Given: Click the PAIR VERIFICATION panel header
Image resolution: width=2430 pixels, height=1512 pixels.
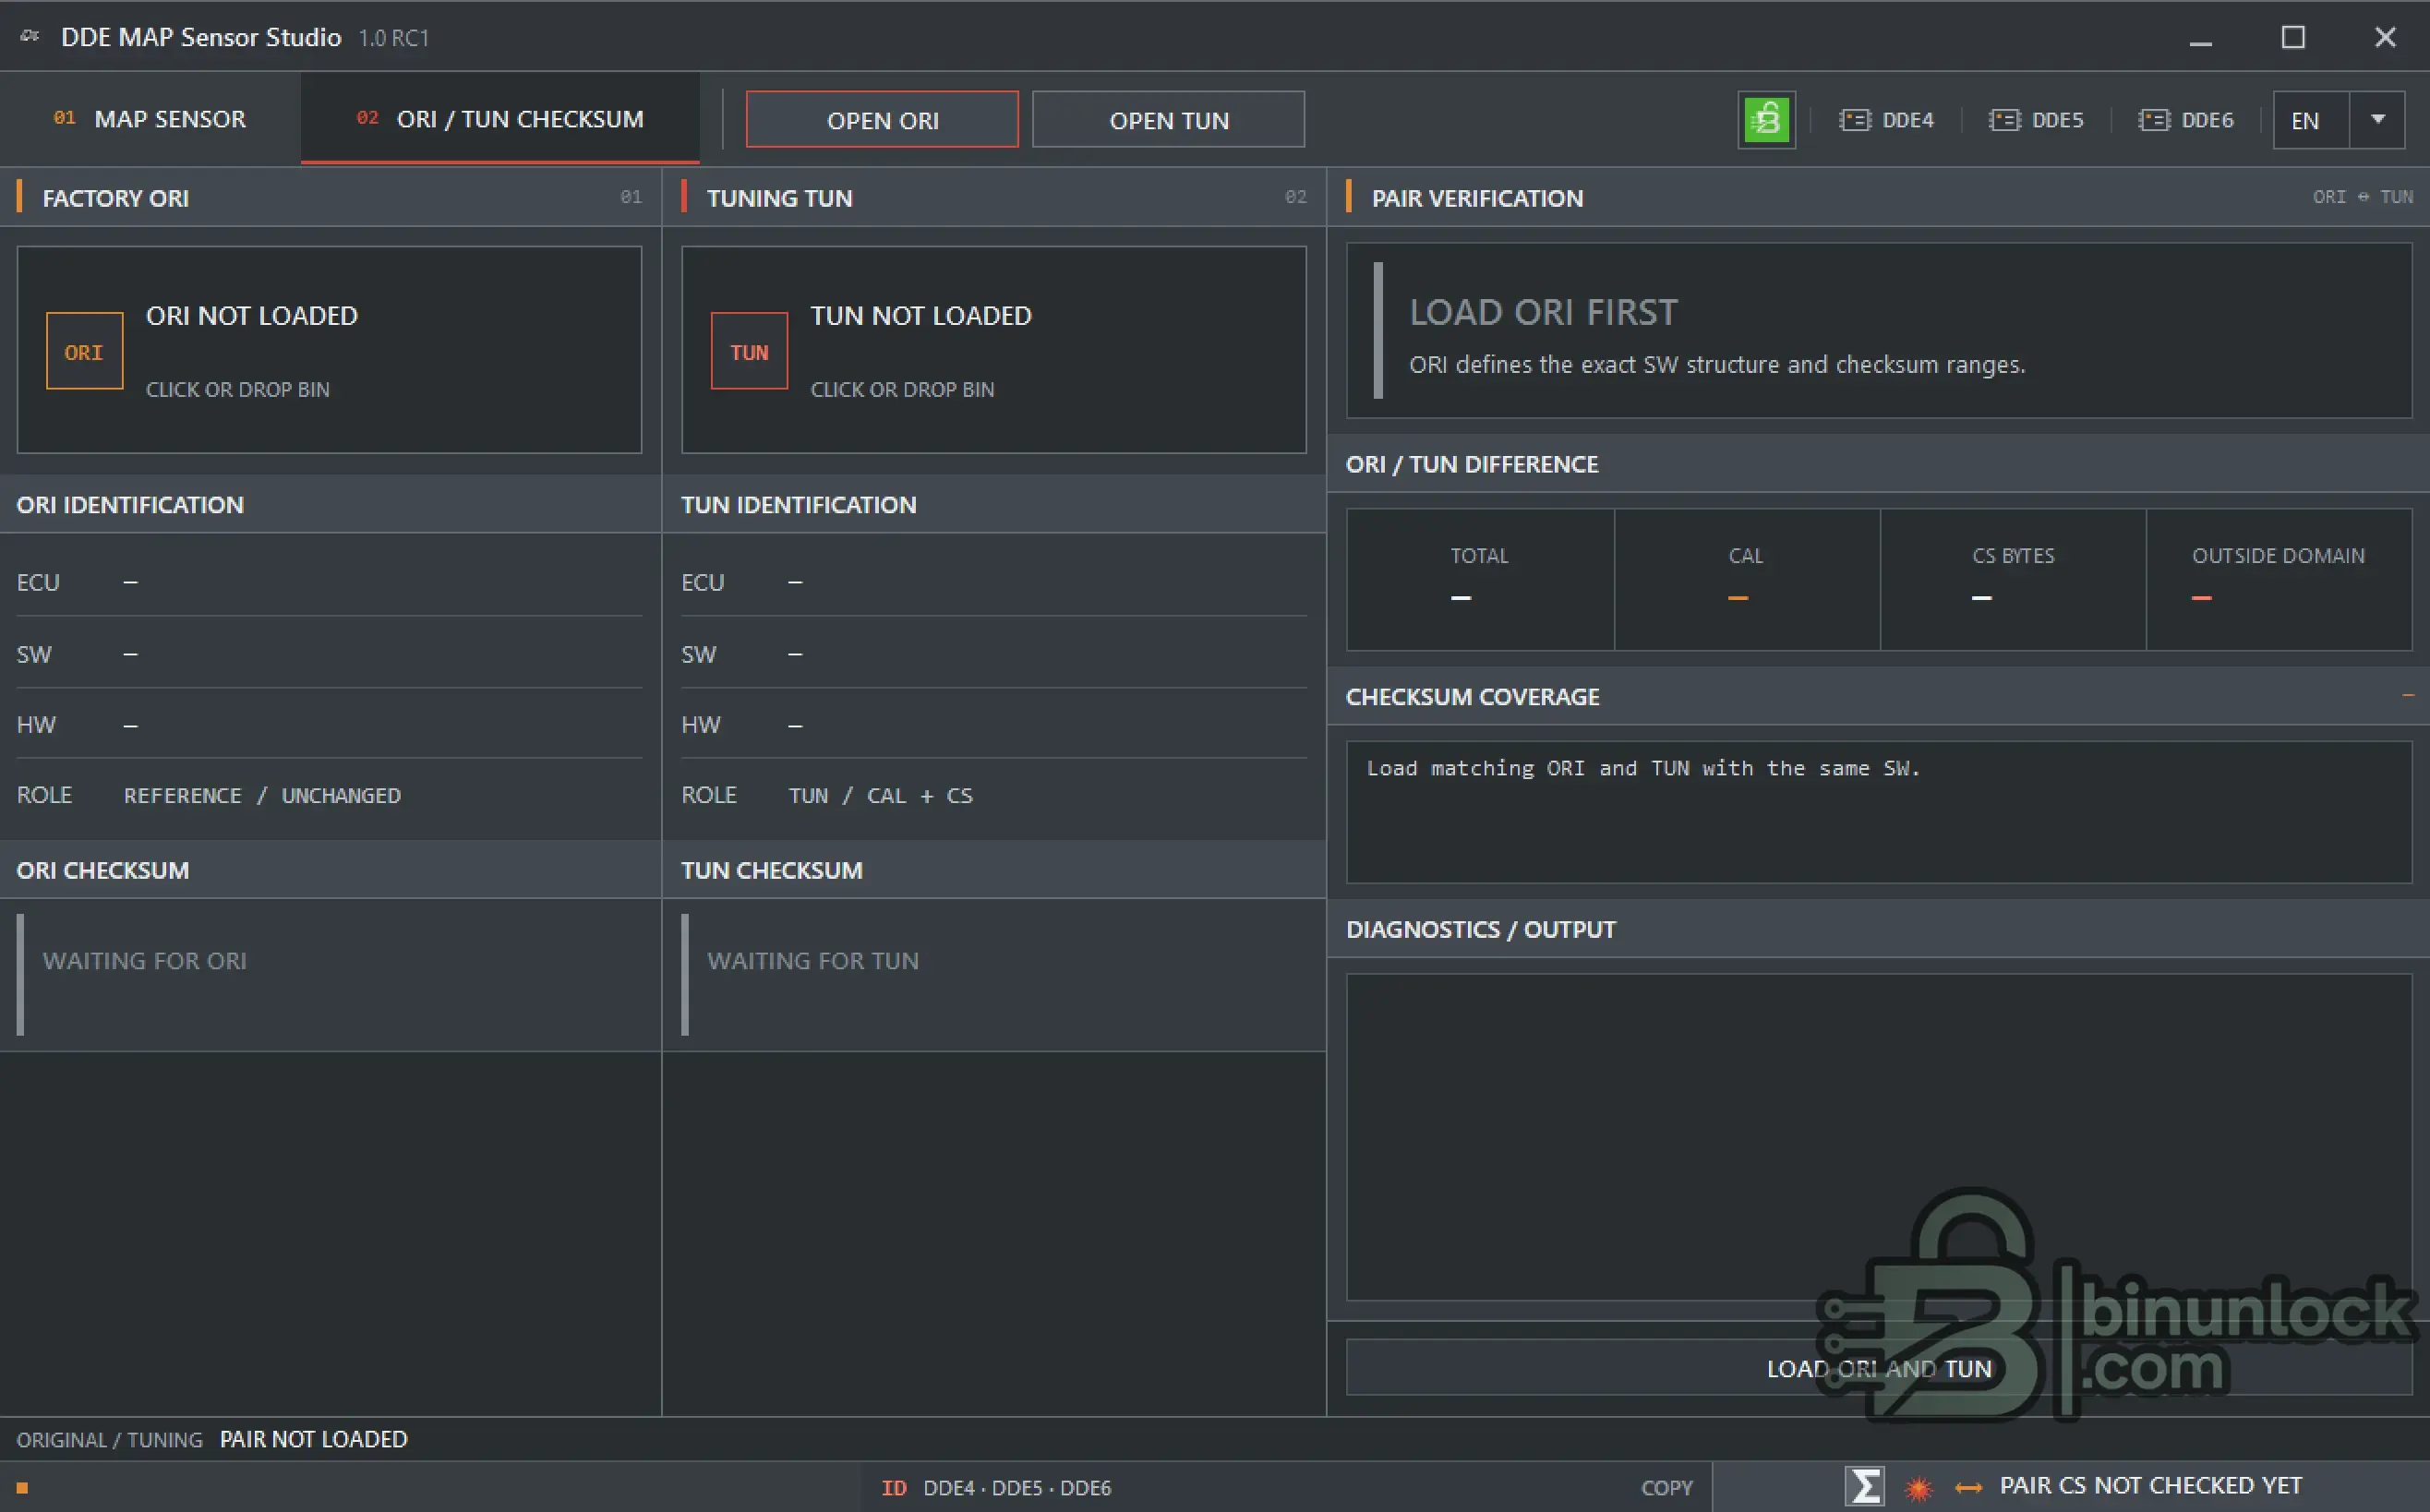Looking at the screenshot, I should [1879, 197].
